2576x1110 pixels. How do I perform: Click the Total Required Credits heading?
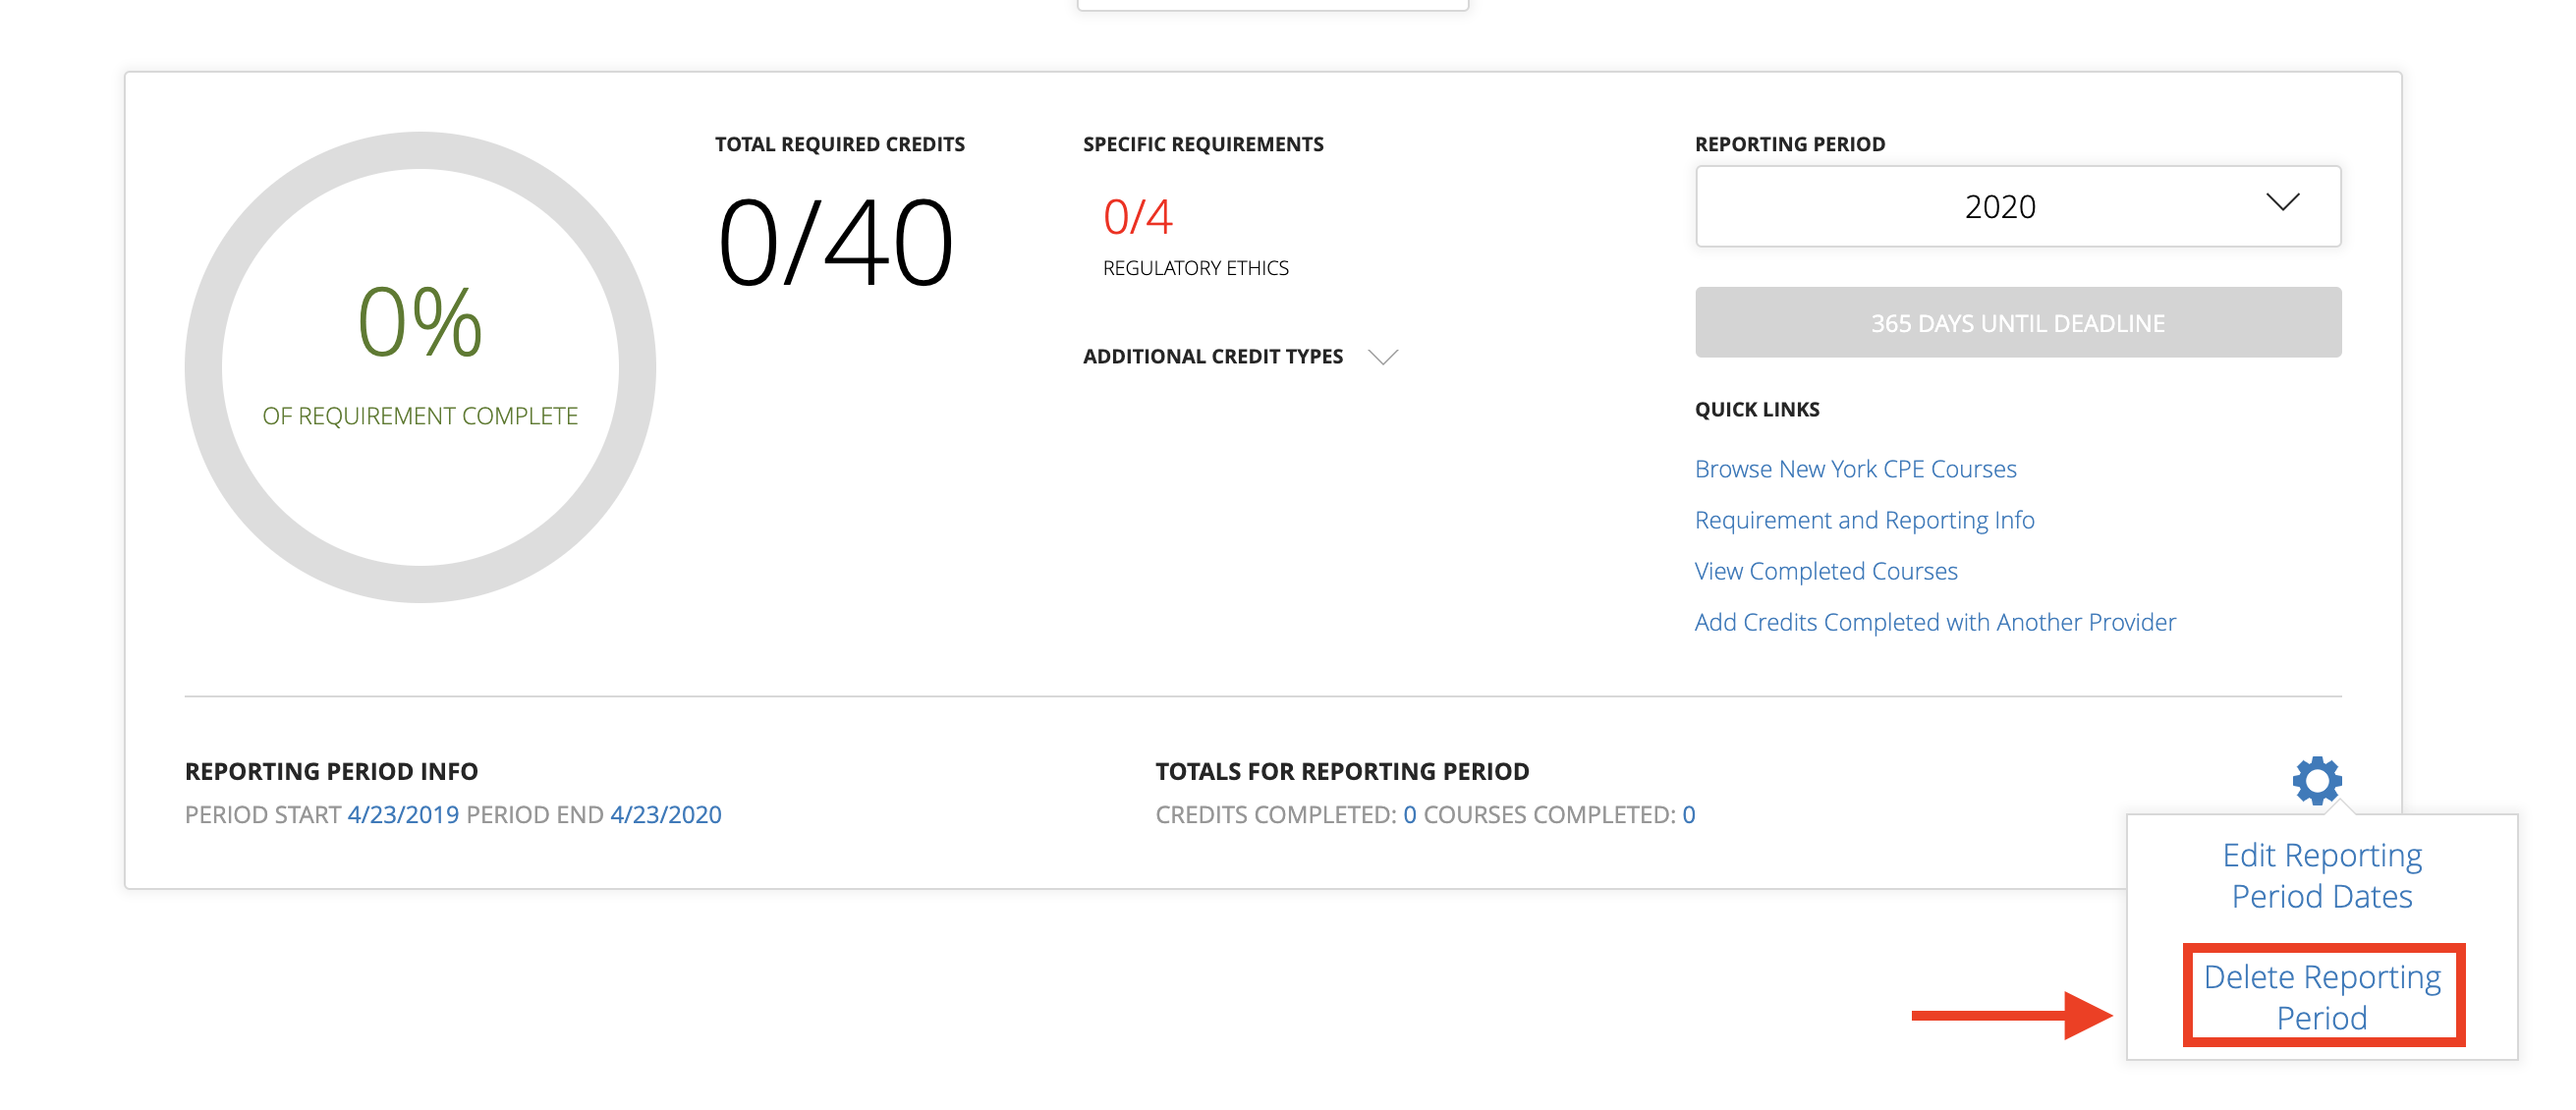(839, 144)
